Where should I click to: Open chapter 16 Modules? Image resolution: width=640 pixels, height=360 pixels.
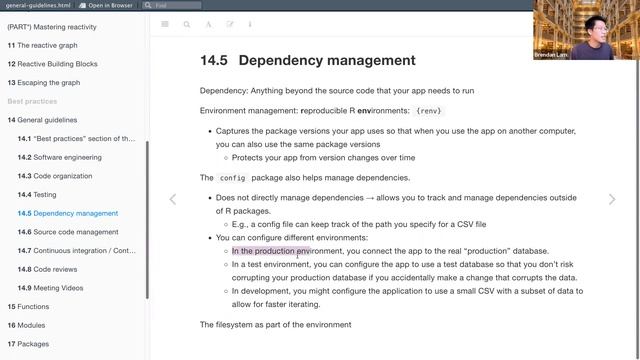[x=26, y=325]
